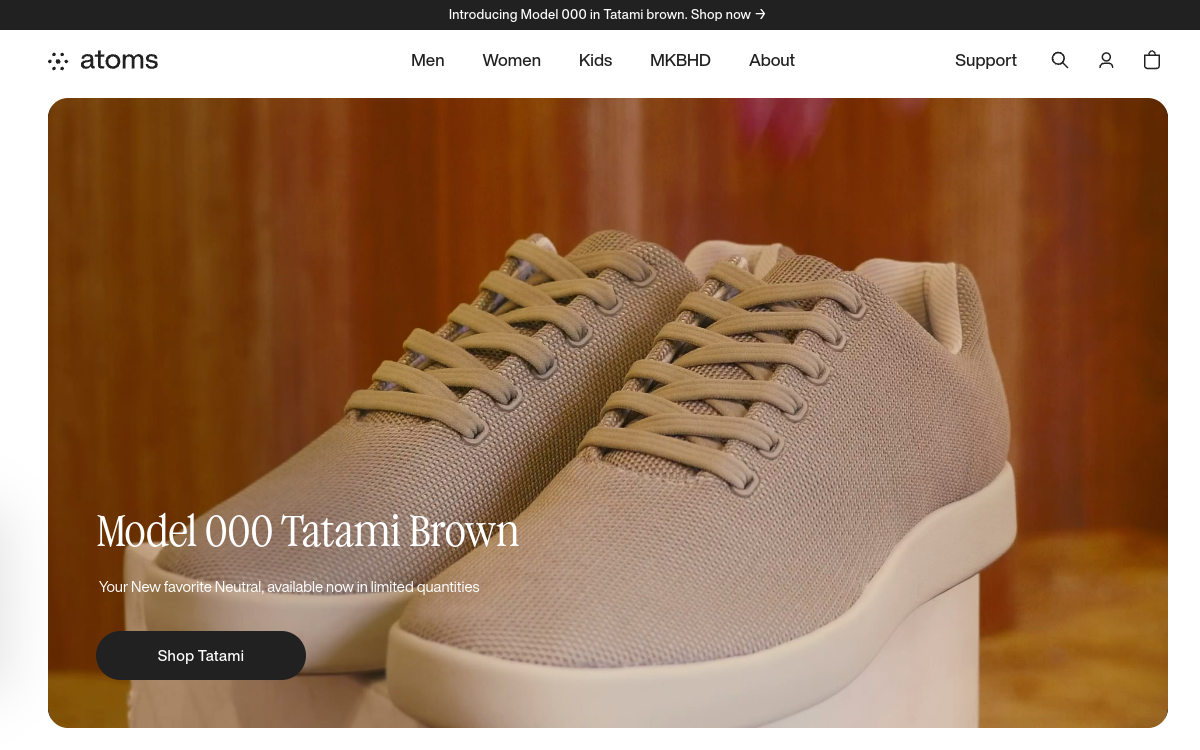
Task: Open the Kids menu
Action: [x=595, y=60]
